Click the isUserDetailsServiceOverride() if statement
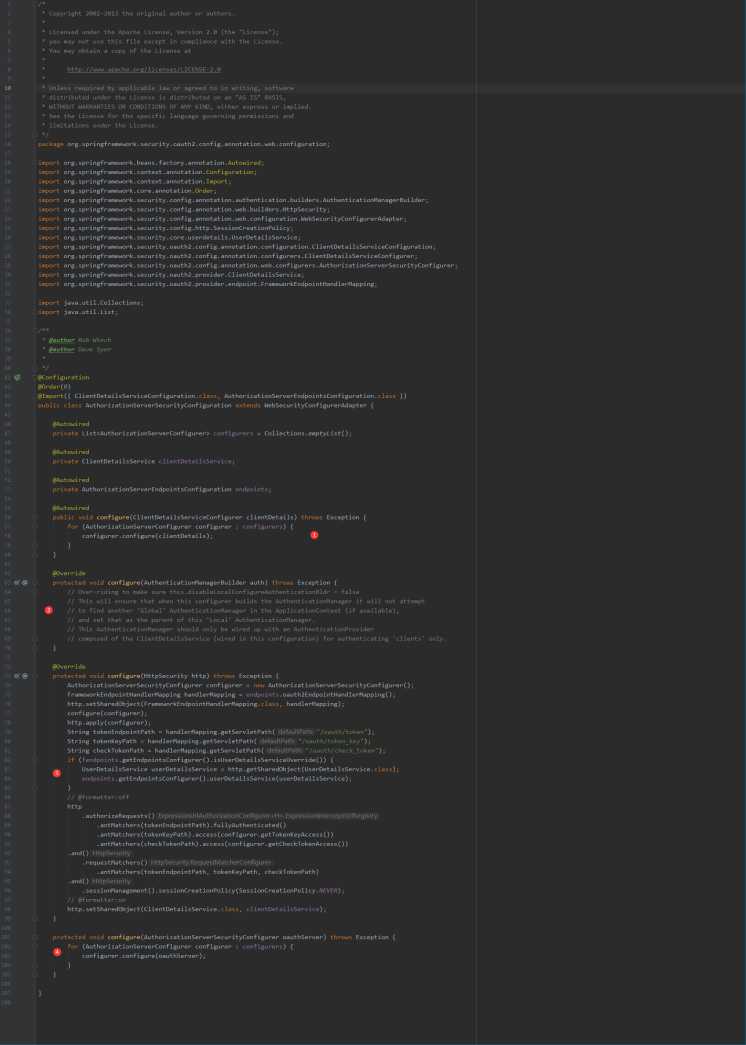This screenshot has width=746, height=1045. pyautogui.click(x=200, y=760)
